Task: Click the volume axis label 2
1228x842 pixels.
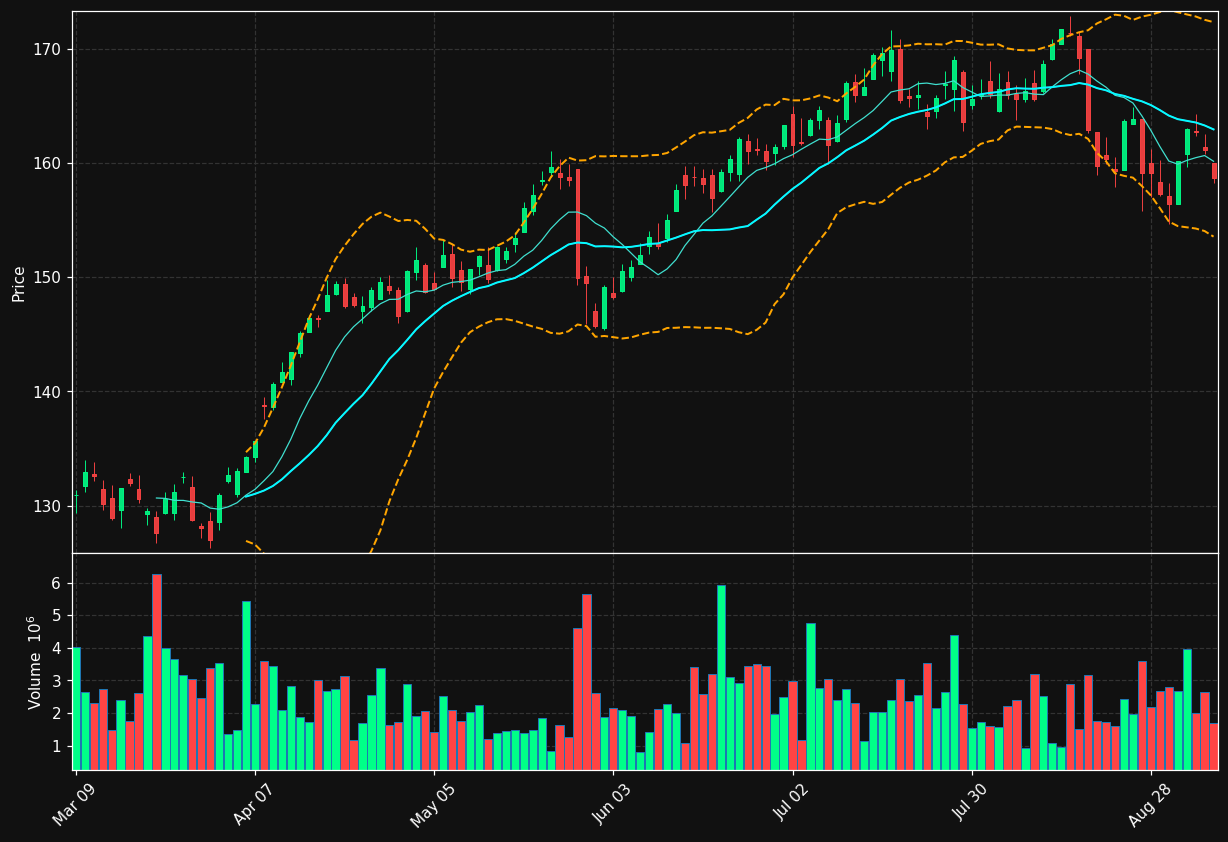Action: point(56,714)
